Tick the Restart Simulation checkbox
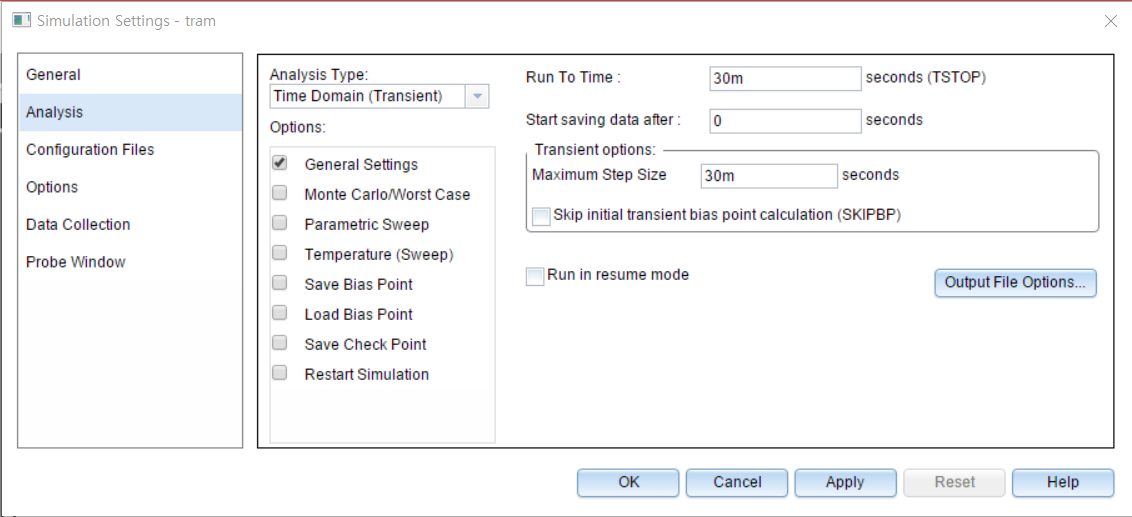Image resolution: width=1132 pixels, height=517 pixels. click(279, 373)
